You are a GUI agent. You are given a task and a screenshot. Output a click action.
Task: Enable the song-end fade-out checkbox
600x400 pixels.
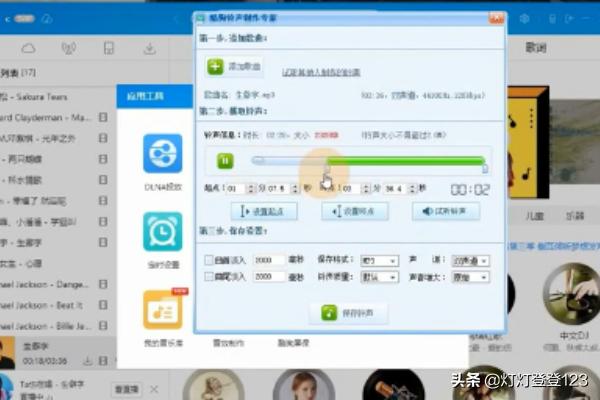coord(209,276)
